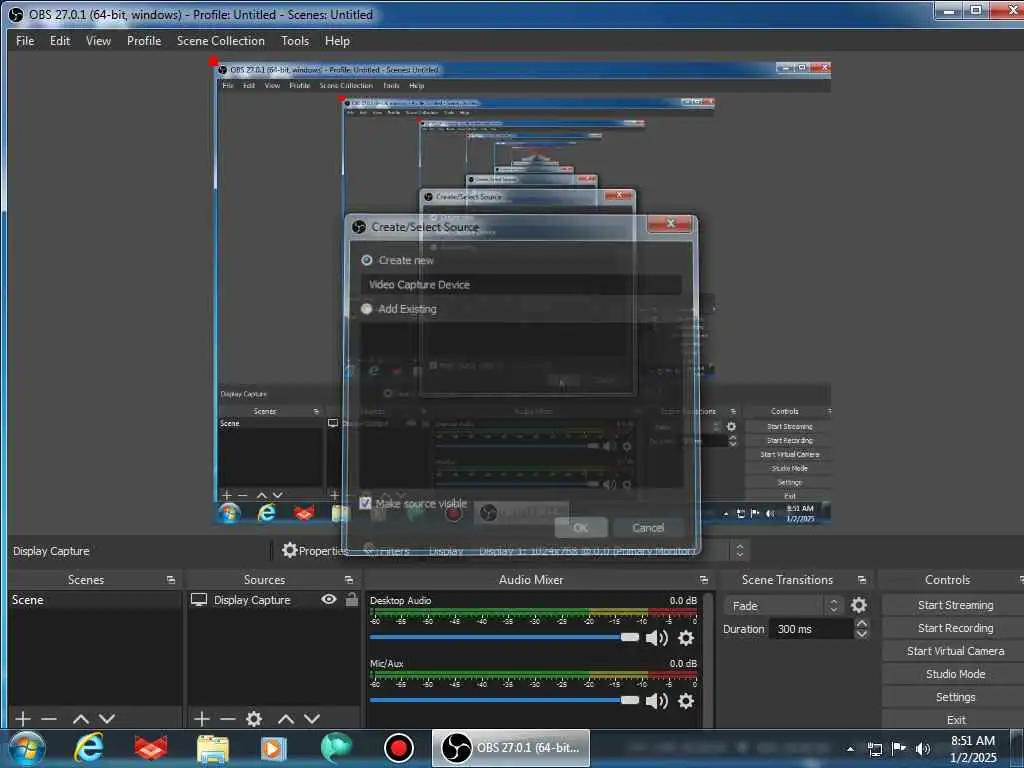1024x768 pixels.
Task: Click the 8:51 AM clock
Action: click(972, 741)
